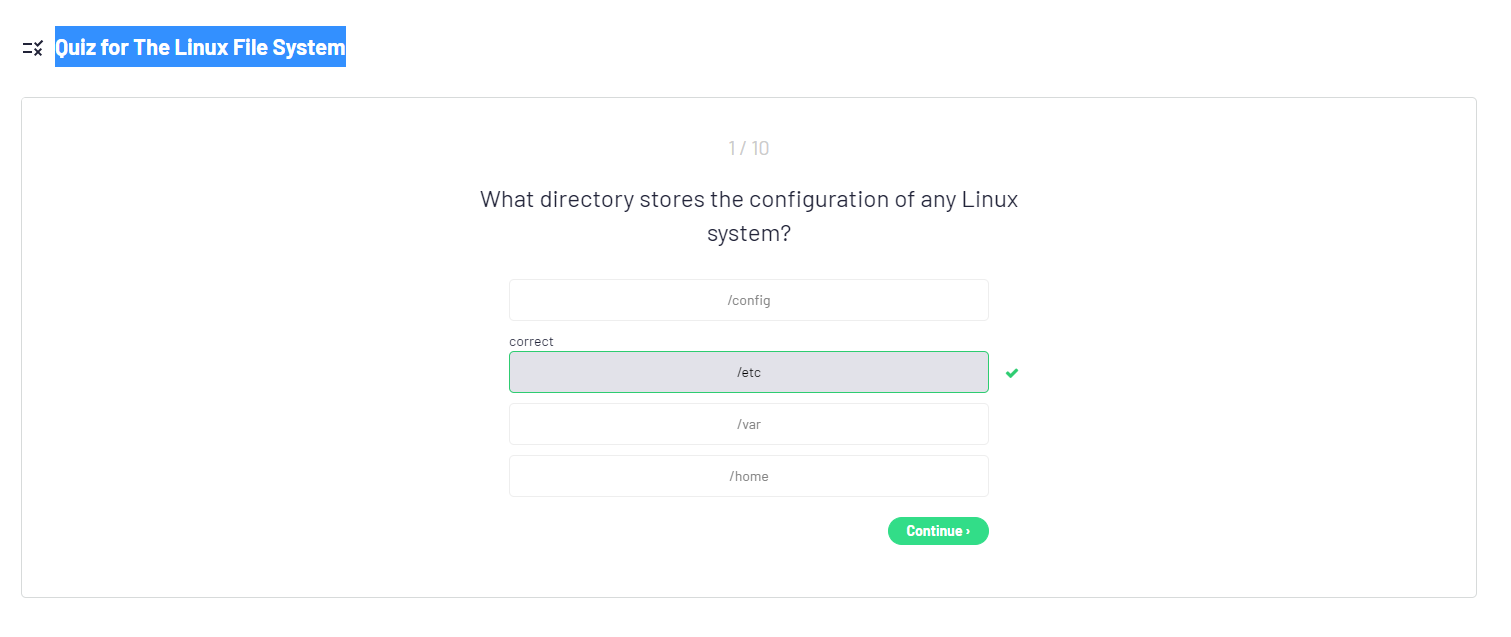Click the word "Linux" in the question text

[990, 199]
